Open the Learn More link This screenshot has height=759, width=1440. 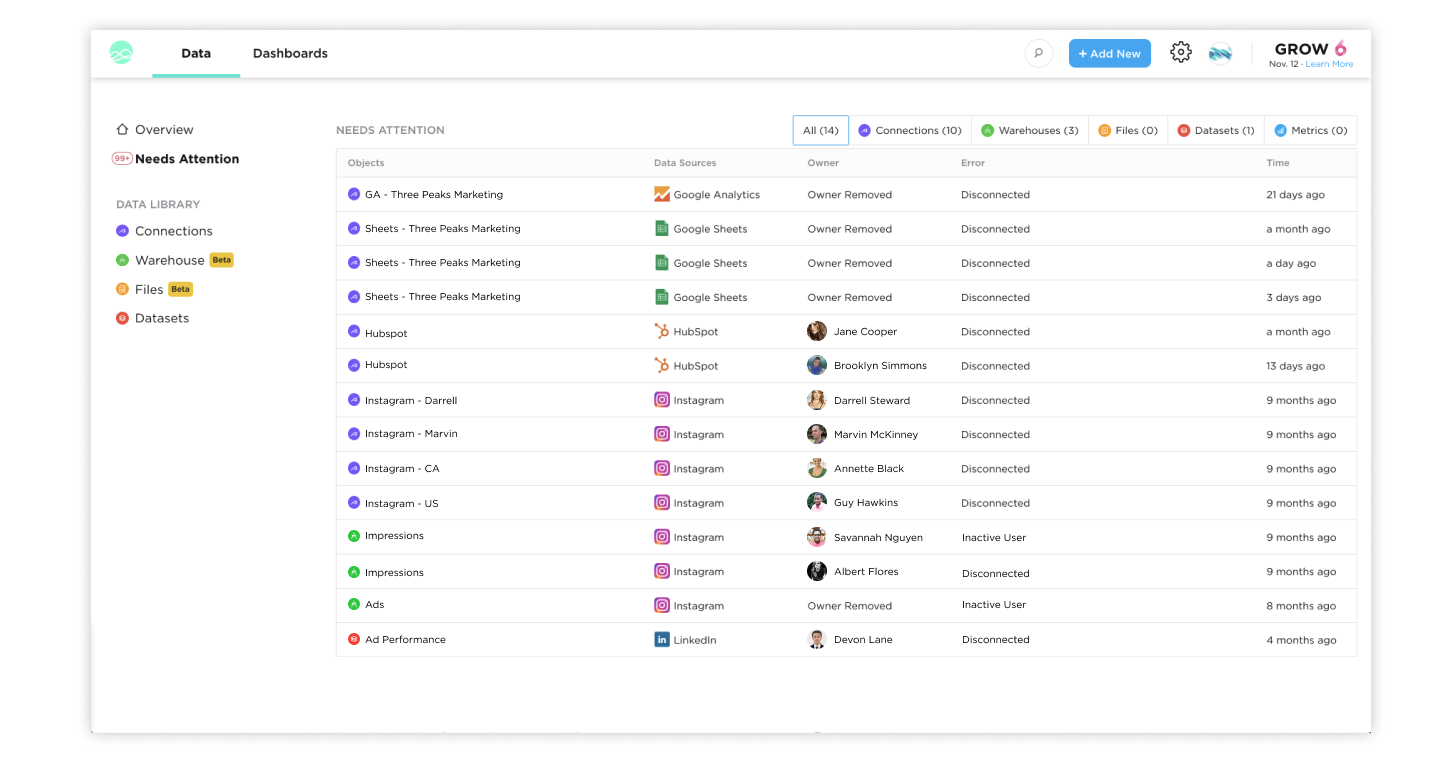click(x=1329, y=64)
